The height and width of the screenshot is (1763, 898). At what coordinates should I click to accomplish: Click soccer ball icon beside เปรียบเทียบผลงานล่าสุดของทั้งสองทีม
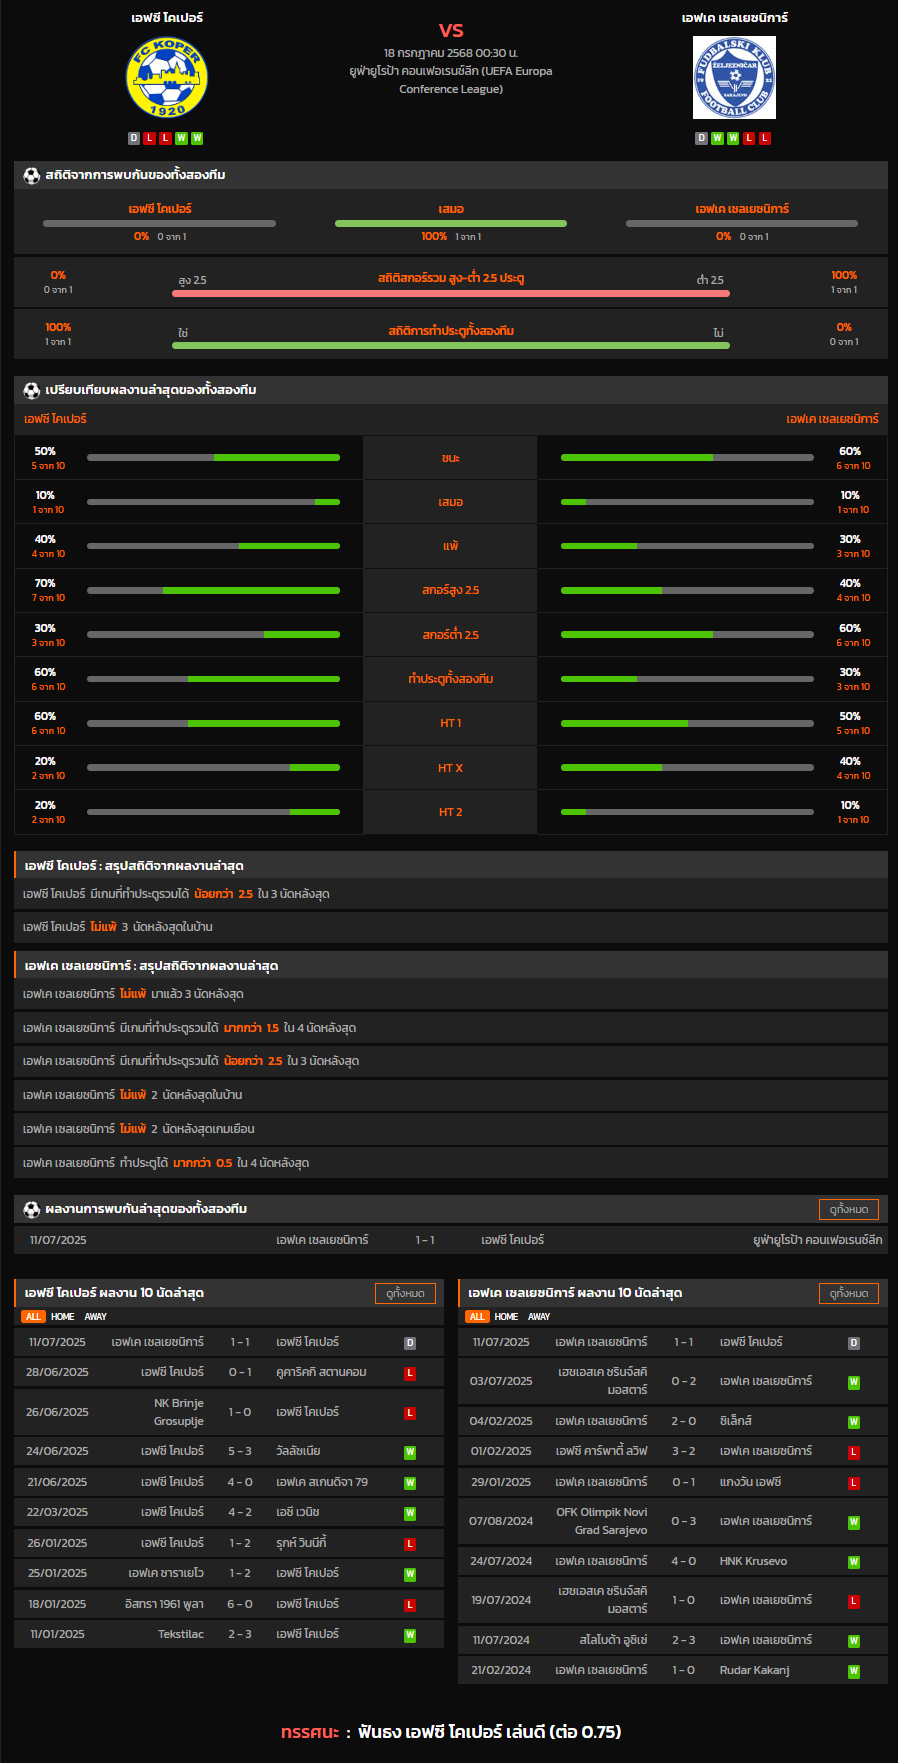[x=32, y=390]
